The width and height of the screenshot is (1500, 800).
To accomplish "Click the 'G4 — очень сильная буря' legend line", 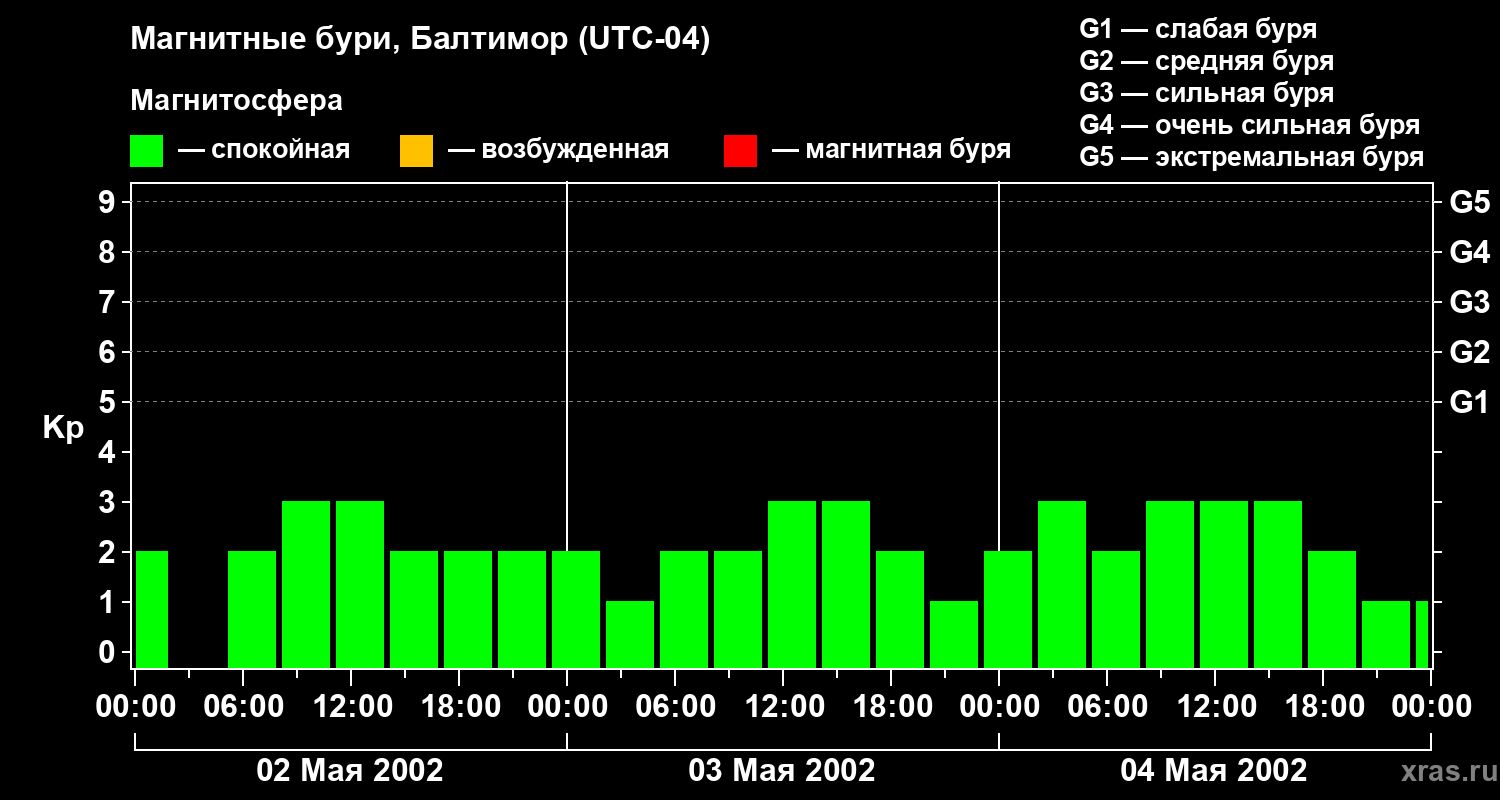I will click(x=1249, y=125).
